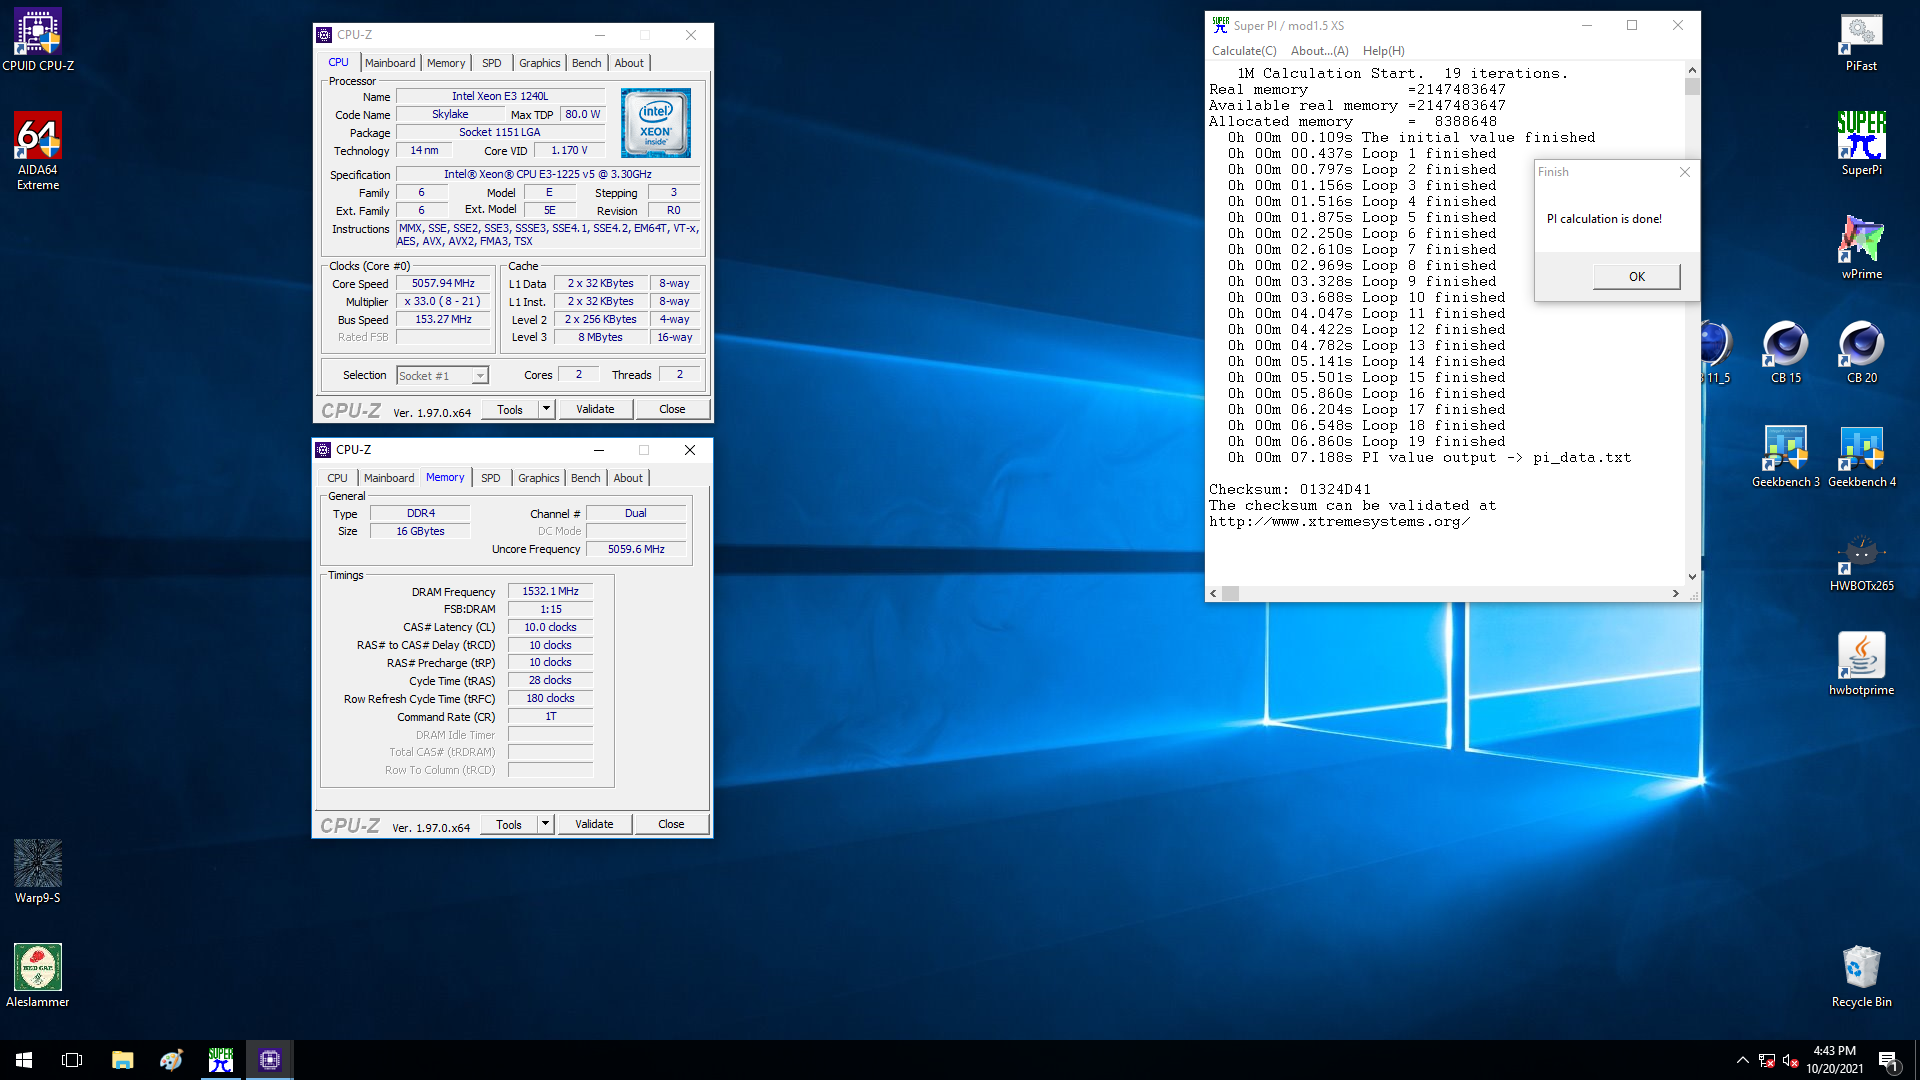1920x1080 pixels.
Task: Switch to Super PI in the taskbar
Action: tap(220, 1060)
